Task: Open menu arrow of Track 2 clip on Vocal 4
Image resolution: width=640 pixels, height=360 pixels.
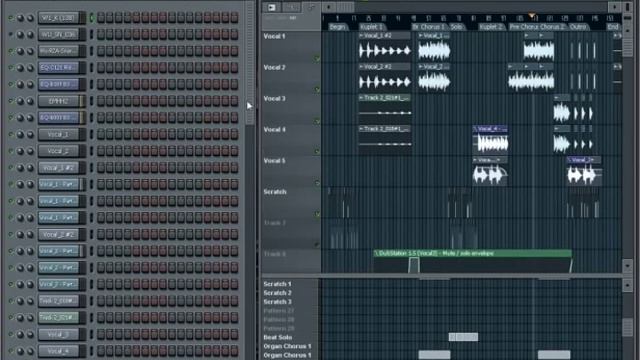Action: point(362,129)
